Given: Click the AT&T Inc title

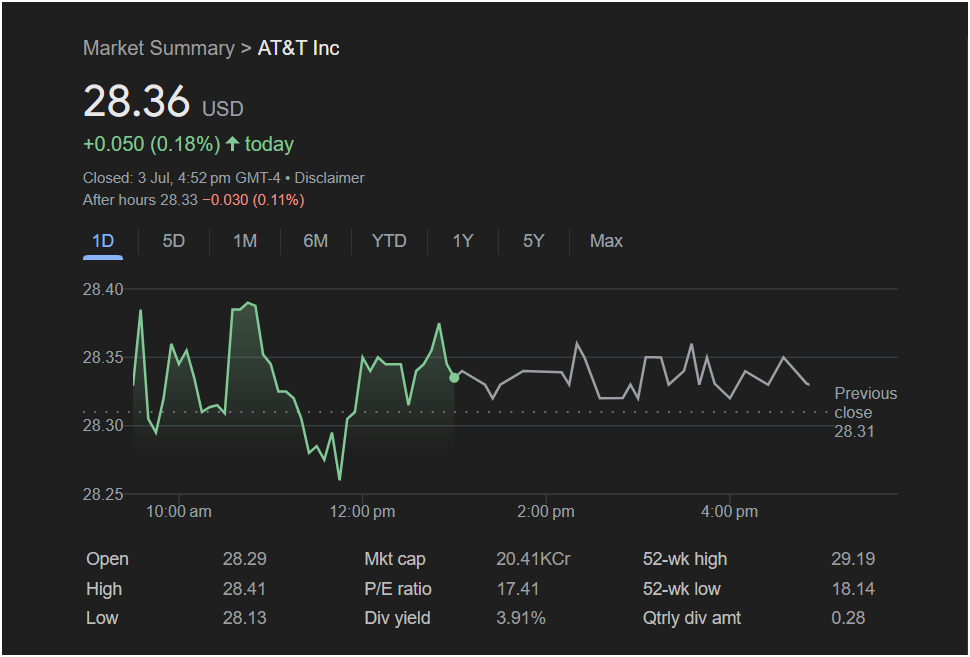Looking at the screenshot, I should coord(298,48).
